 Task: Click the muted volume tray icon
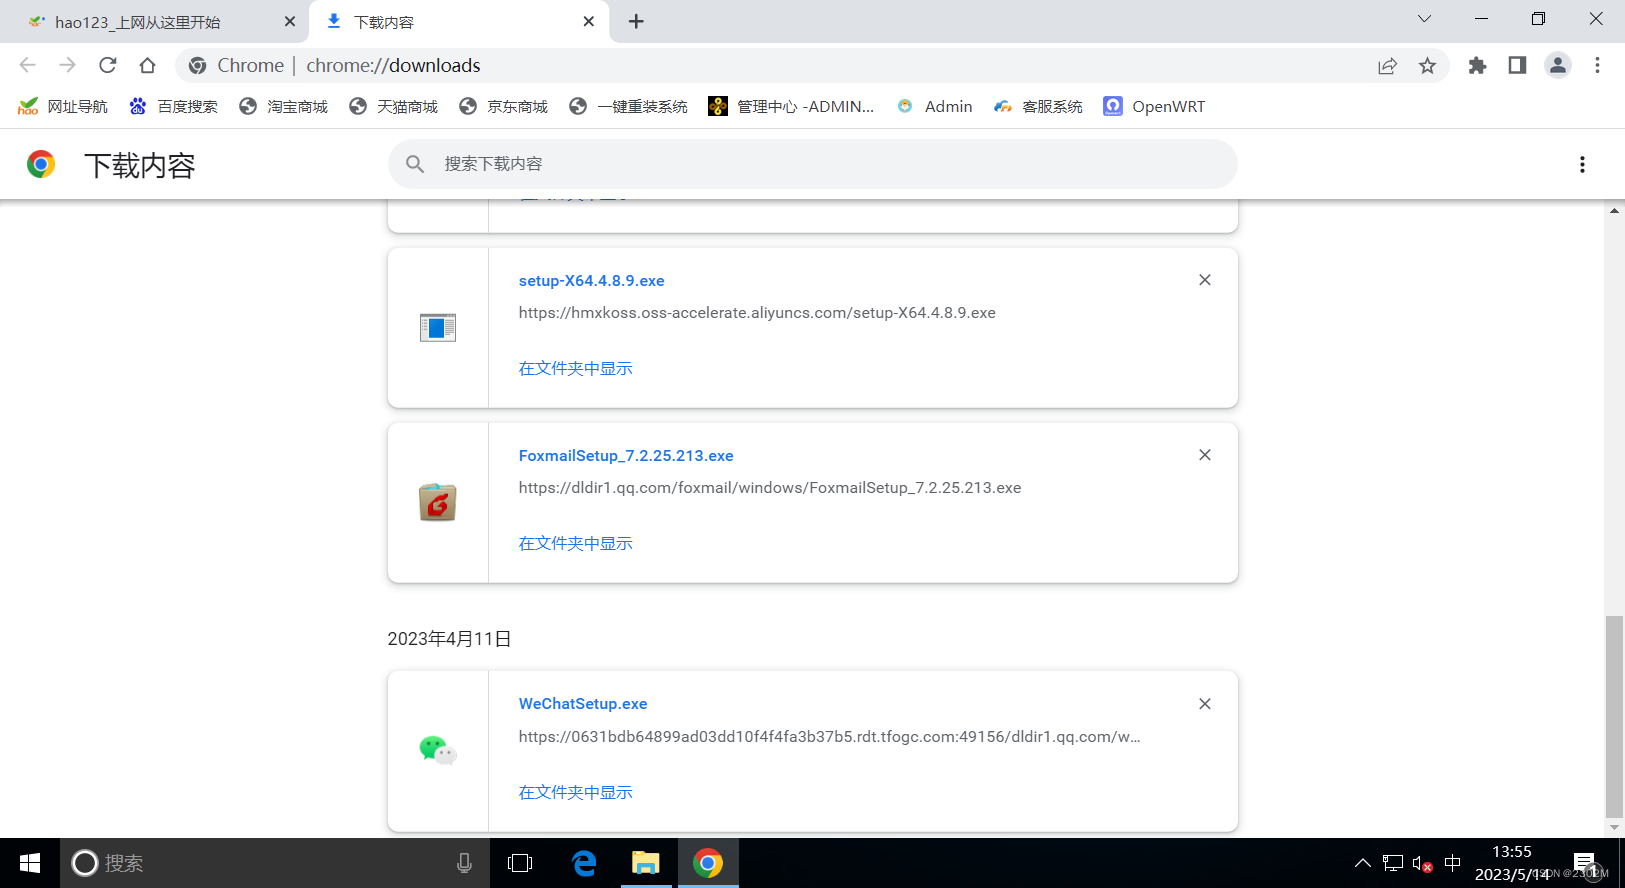pos(1422,863)
